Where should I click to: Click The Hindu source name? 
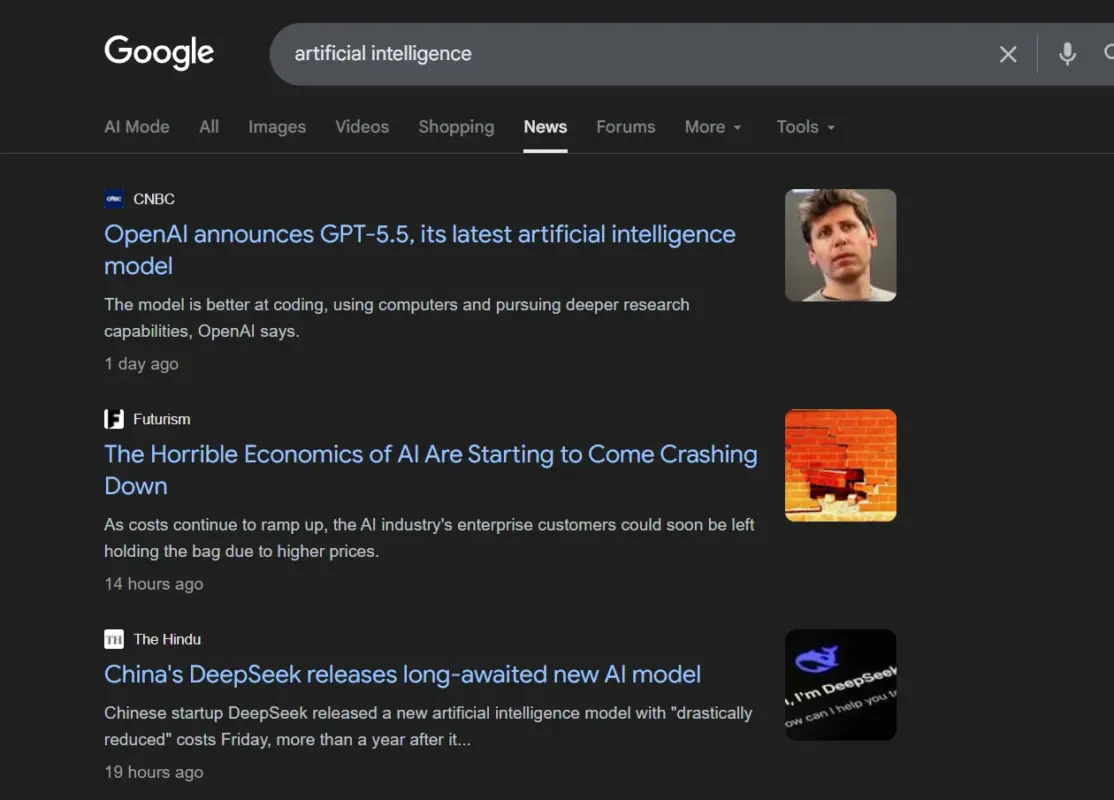point(167,639)
